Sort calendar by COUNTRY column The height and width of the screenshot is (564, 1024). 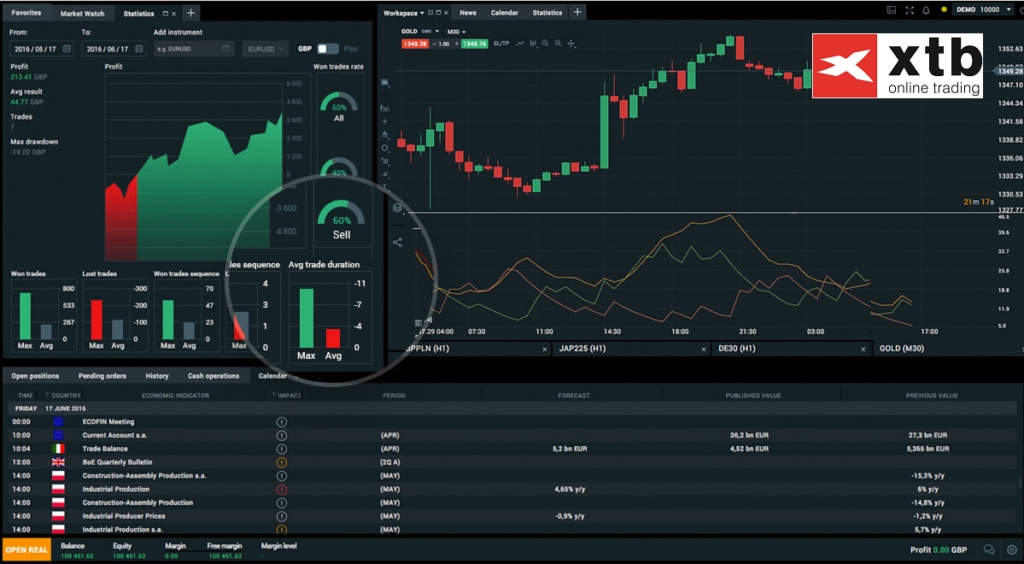tap(63, 396)
